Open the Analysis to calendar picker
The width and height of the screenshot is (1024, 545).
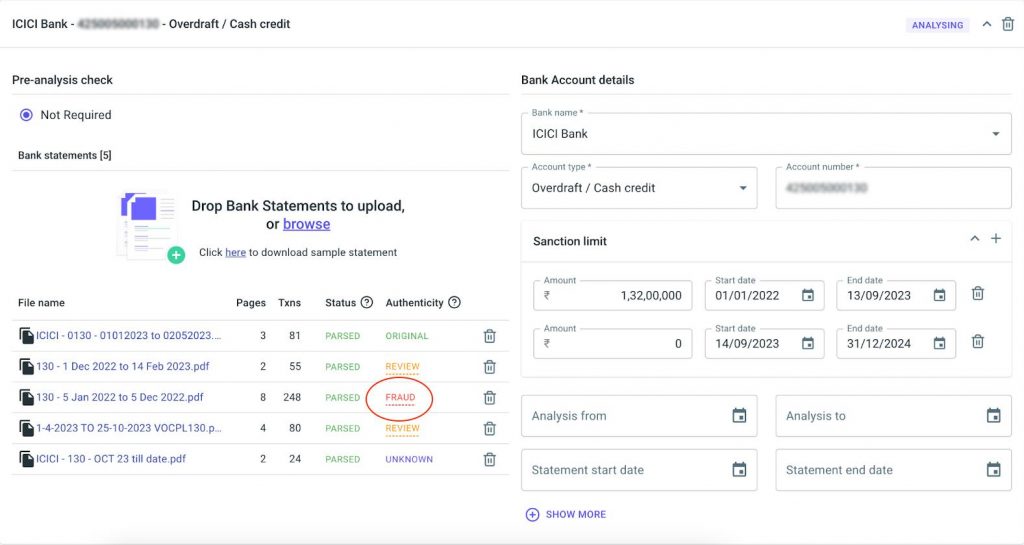tap(993, 416)
